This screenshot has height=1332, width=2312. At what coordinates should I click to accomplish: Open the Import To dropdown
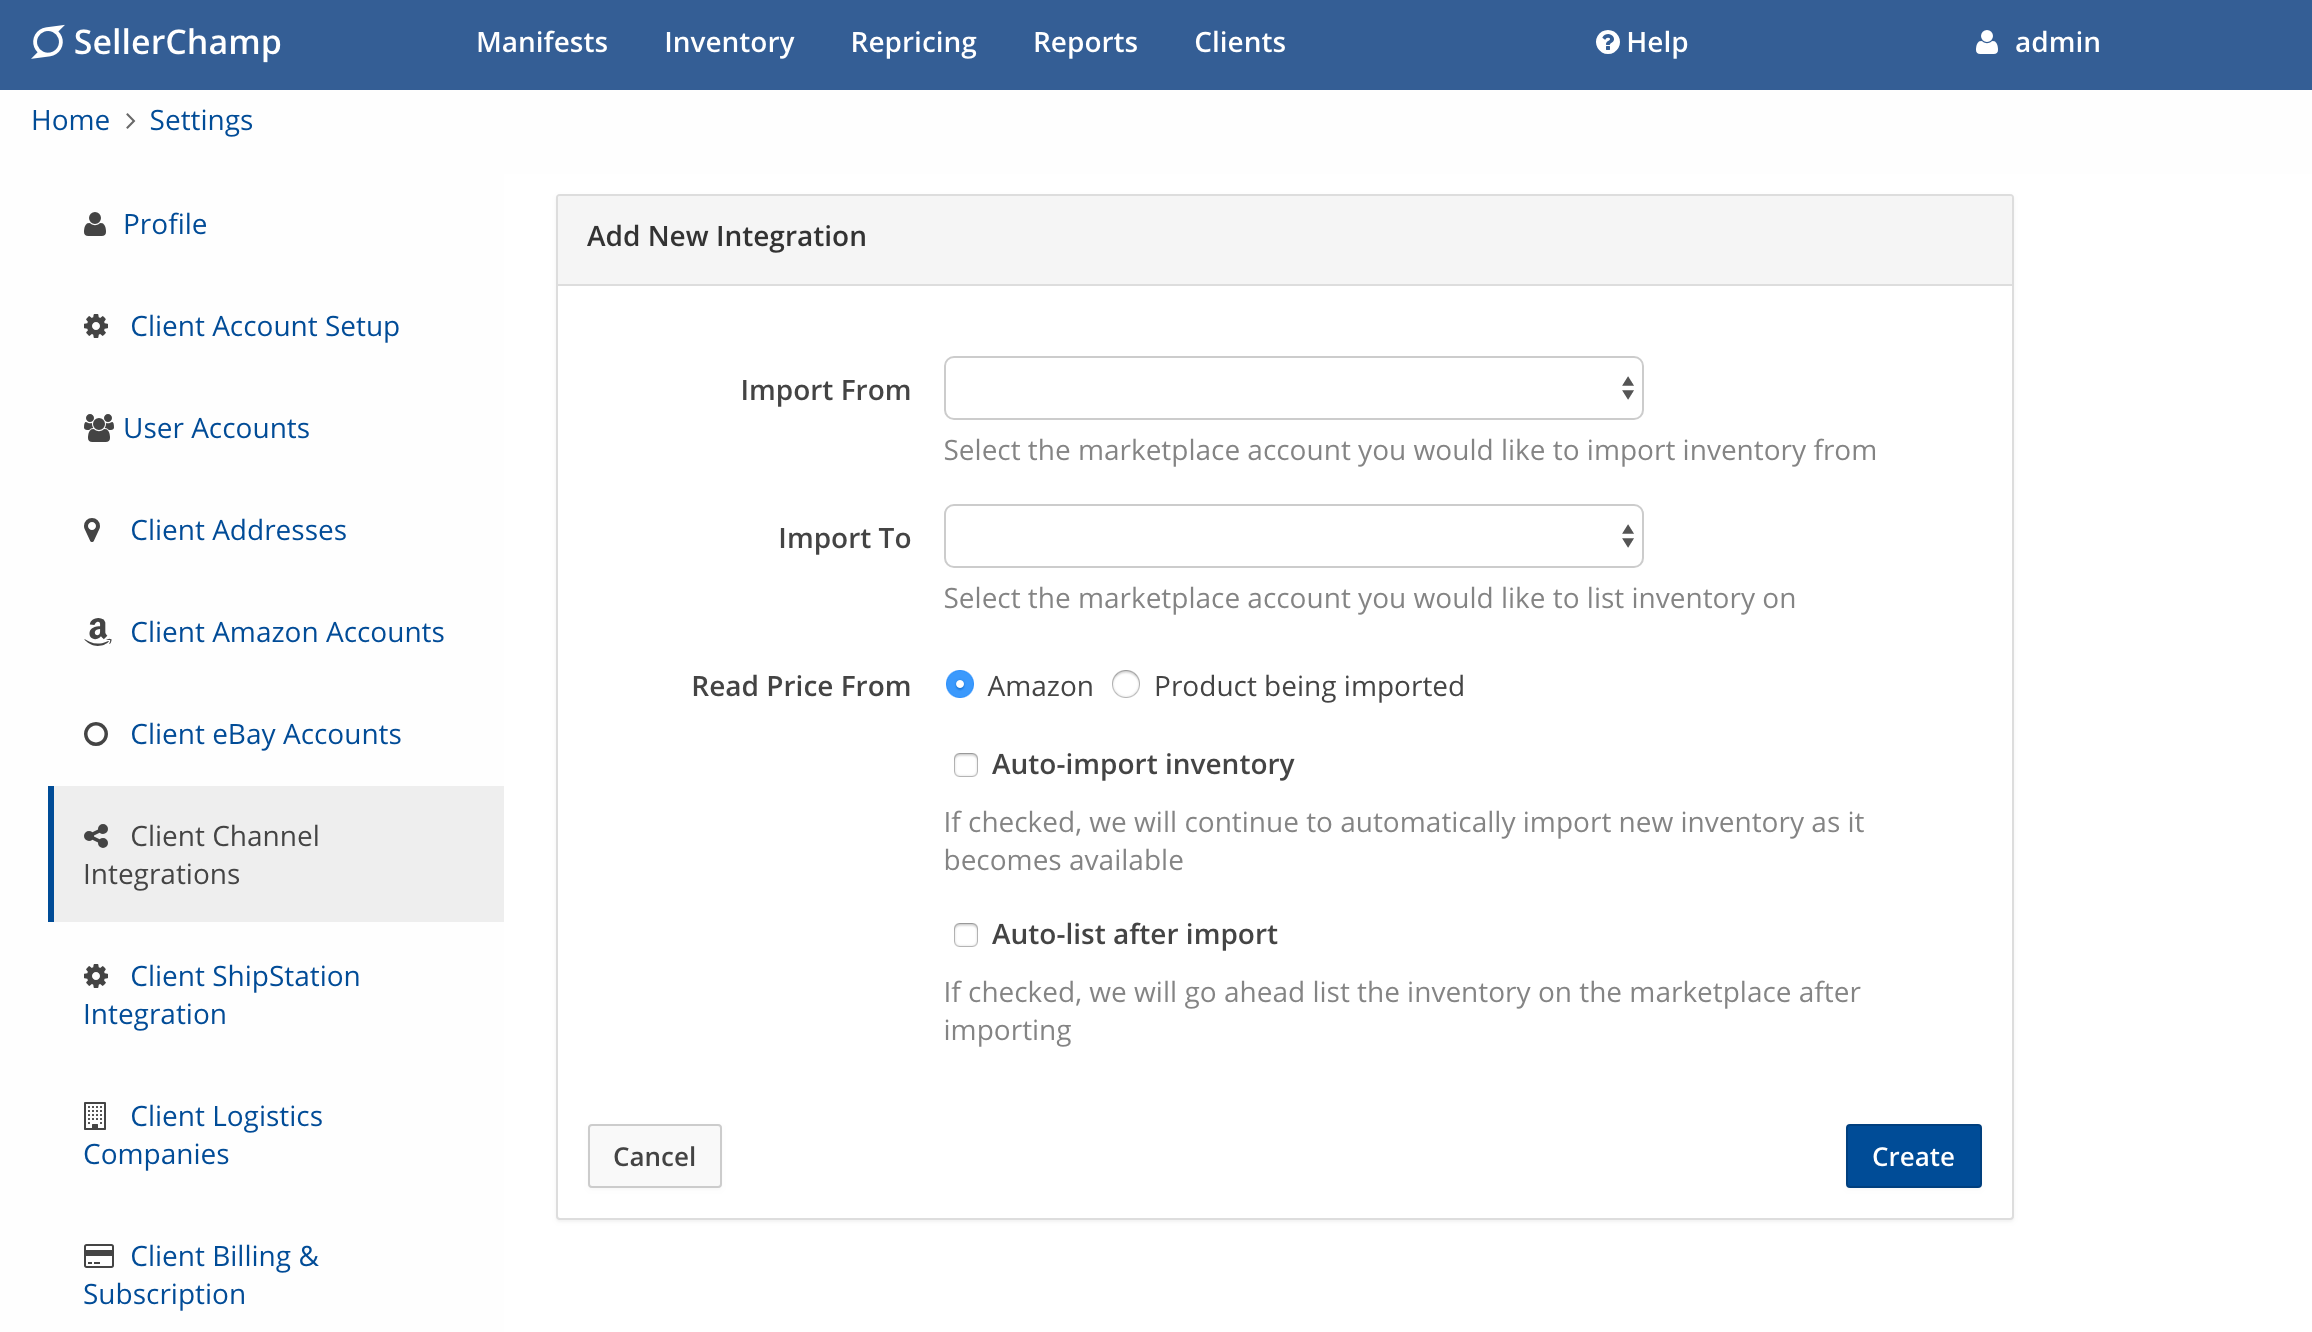point(1293,536)
